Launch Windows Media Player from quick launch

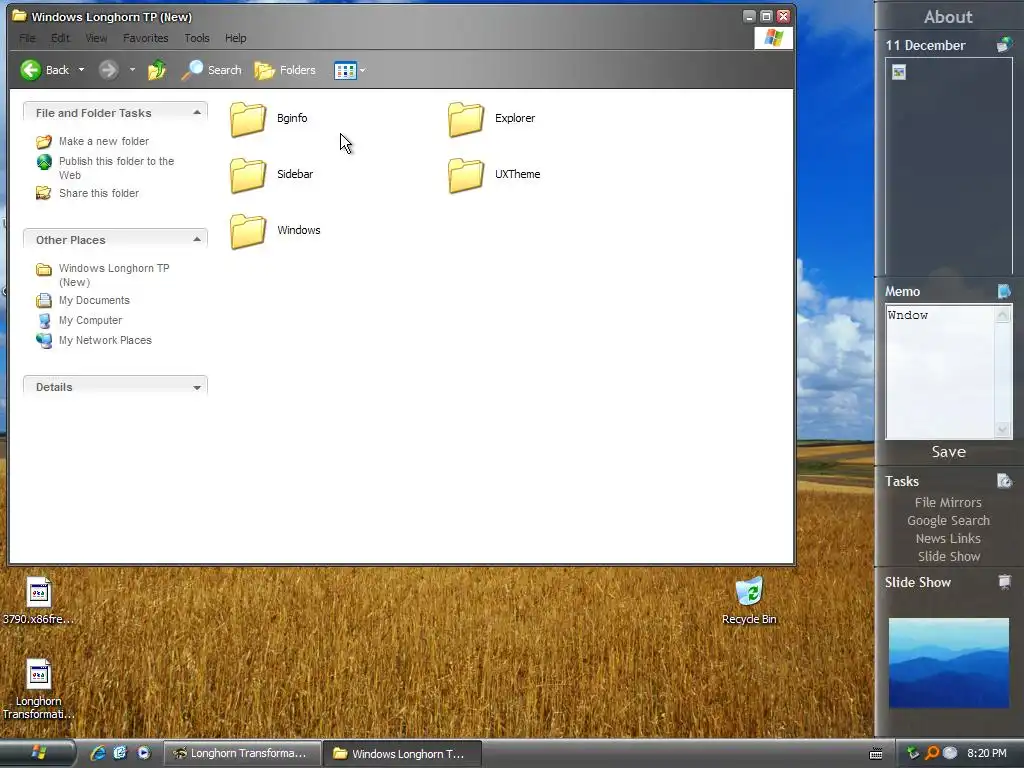pos(144,753)
